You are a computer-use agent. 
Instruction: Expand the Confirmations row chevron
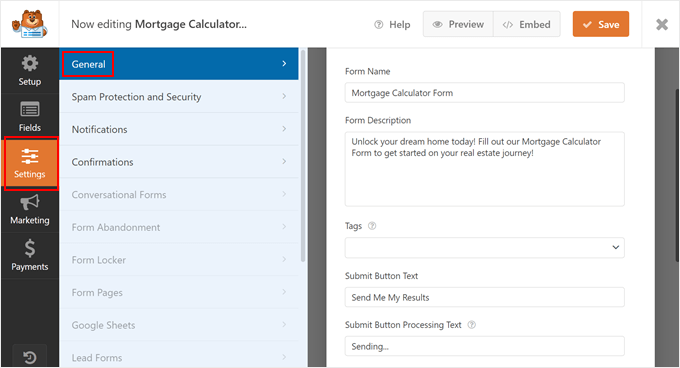[284, 161]
